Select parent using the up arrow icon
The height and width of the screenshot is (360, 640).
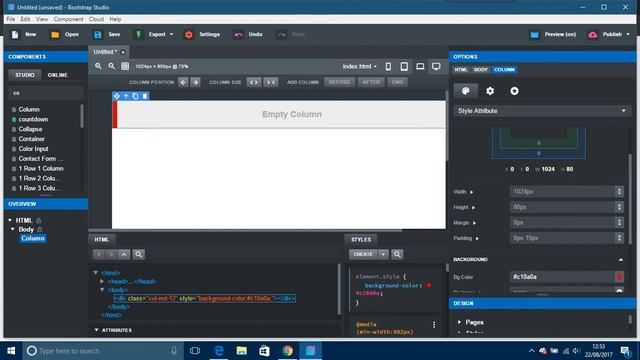[126, 96]
